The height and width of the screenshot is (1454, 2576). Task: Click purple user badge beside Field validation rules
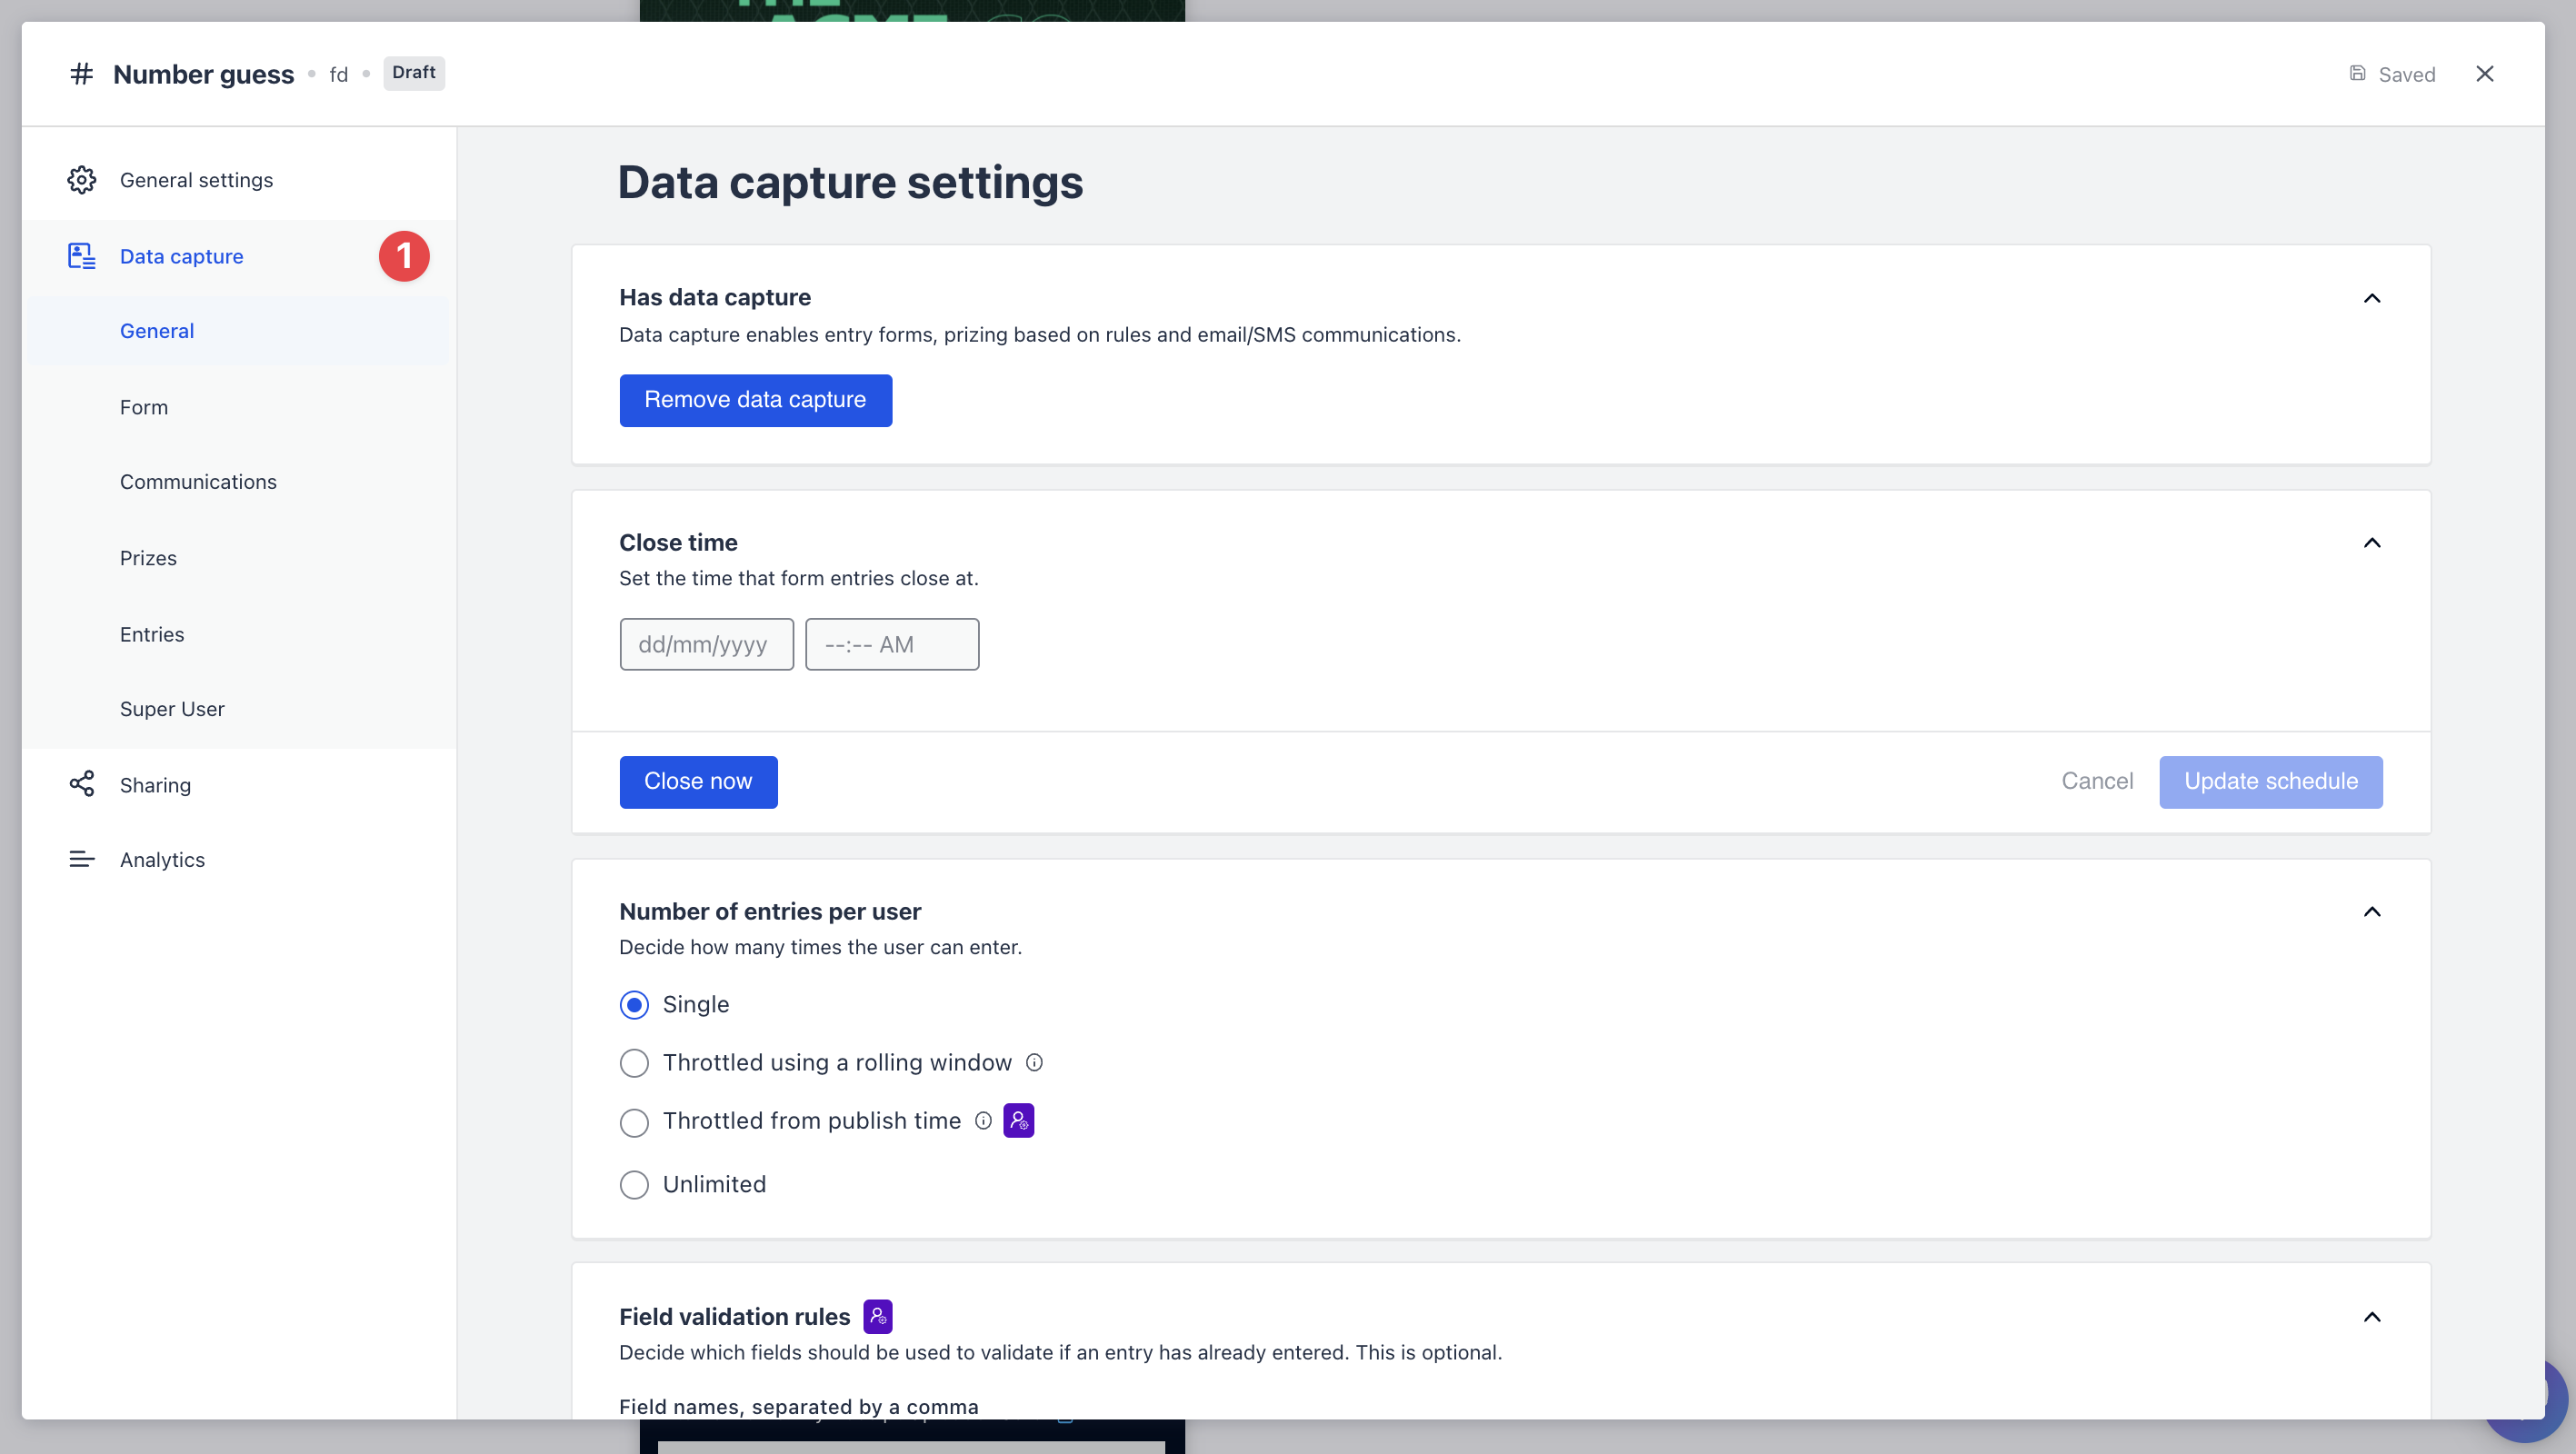[877, 1316]
